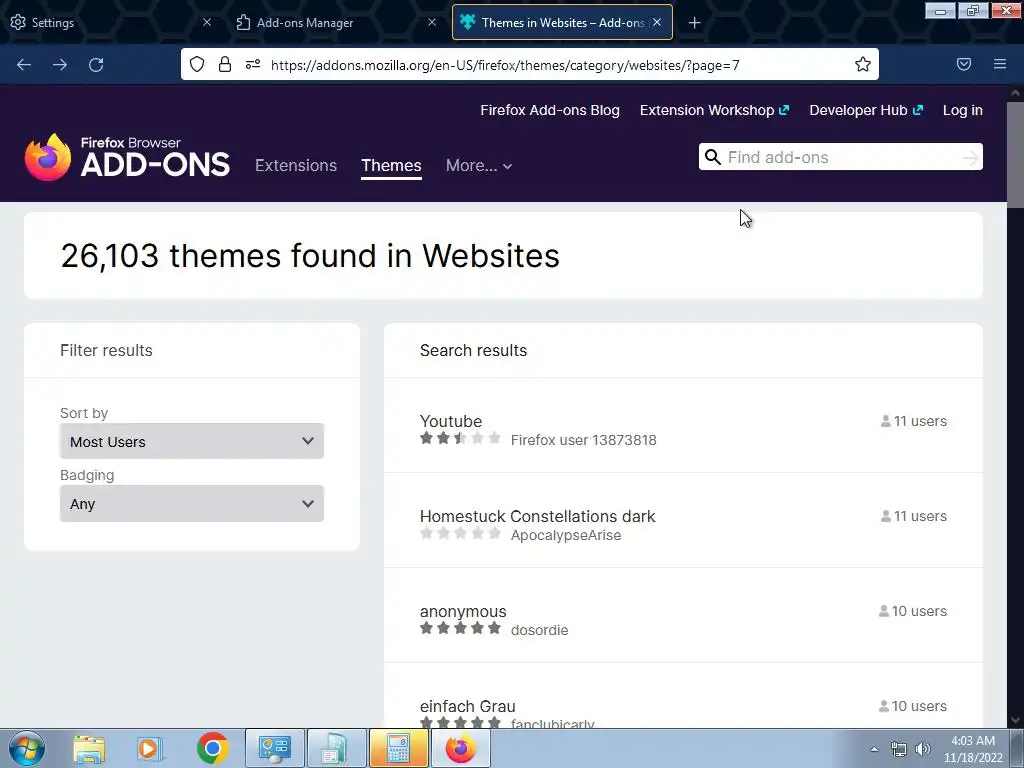The image size is (1024, 768).
Task: Open tracking protection shield icon
Action: point(197,64)
